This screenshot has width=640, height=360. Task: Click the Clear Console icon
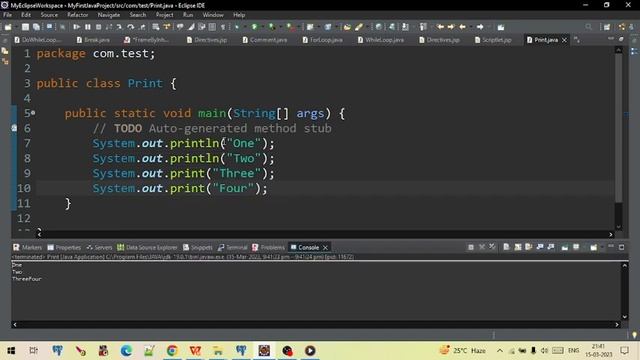[506, 247]
